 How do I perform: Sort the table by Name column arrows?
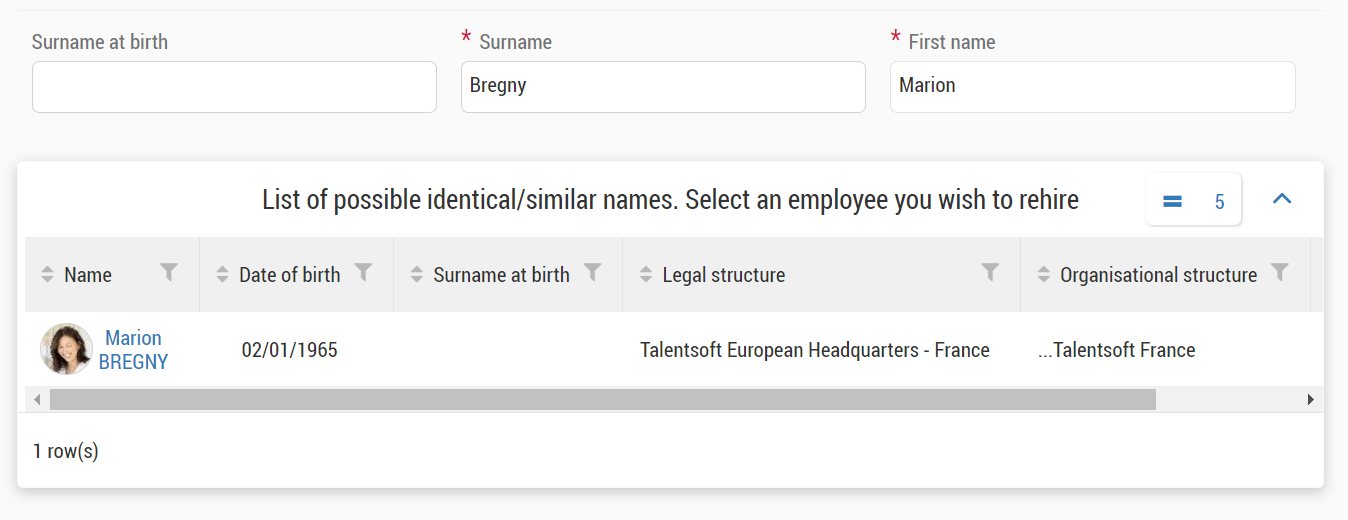tap(47, 275)
